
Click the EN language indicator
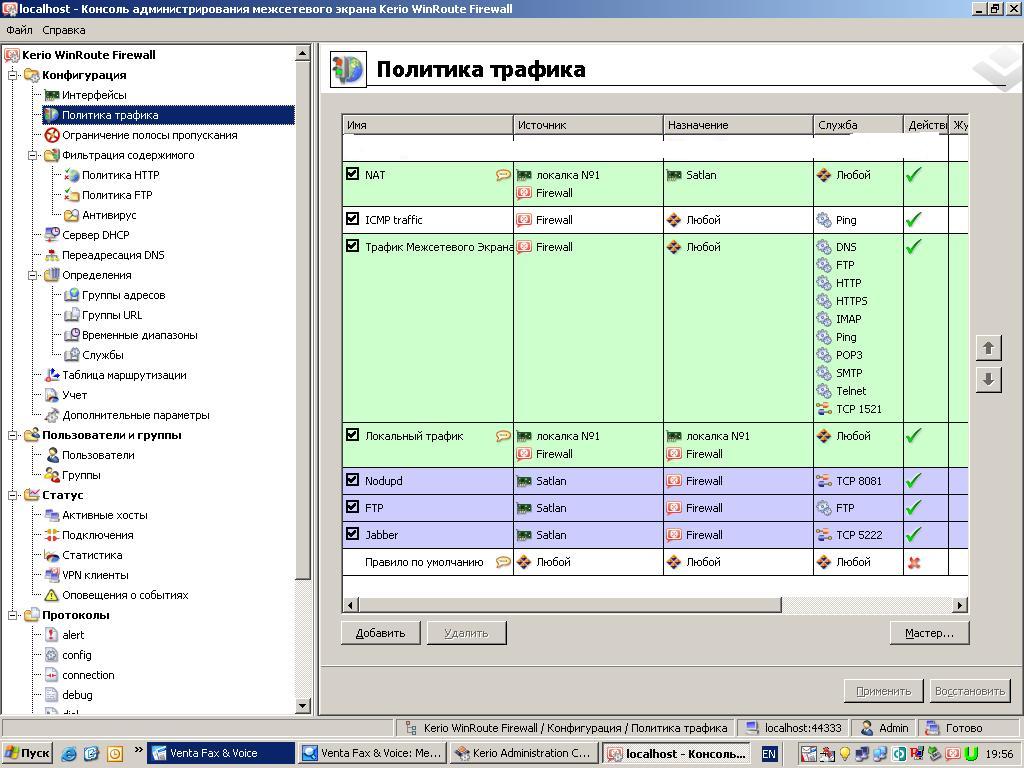tap(769, 754)
